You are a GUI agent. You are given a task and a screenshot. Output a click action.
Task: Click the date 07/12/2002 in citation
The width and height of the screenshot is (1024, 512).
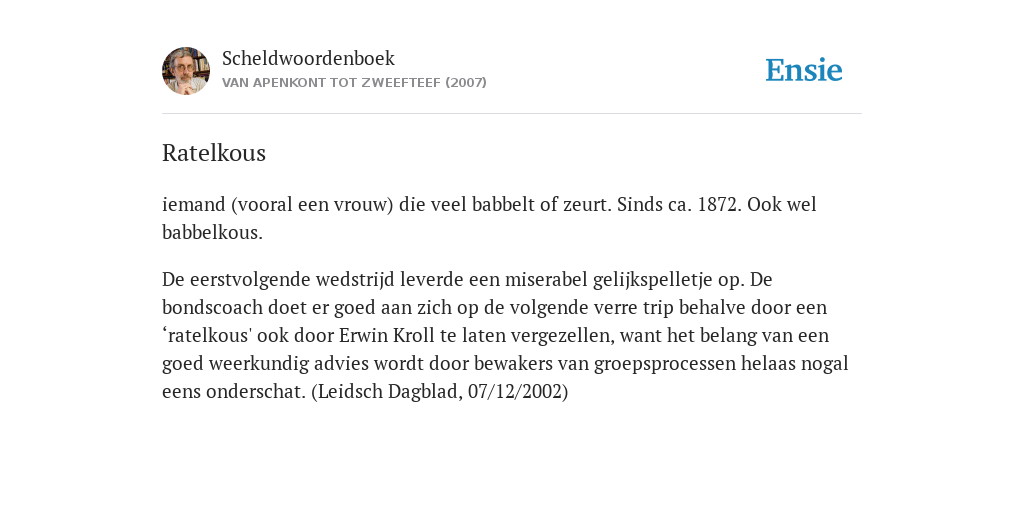point(515,392)
